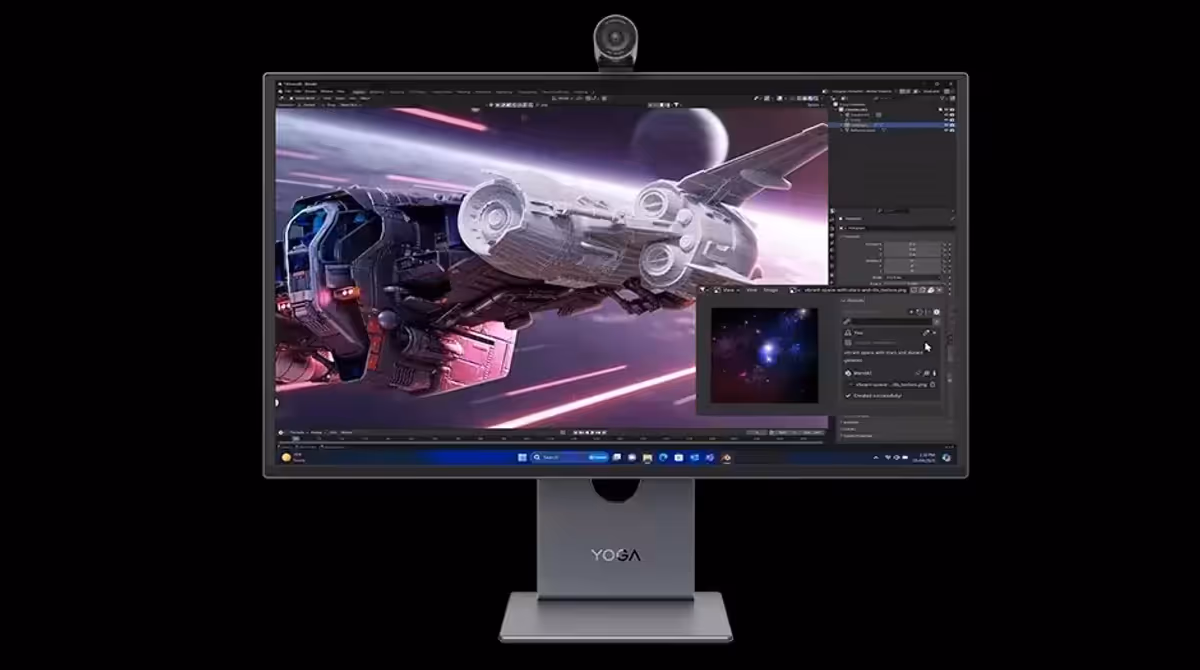Click the generated dis_texture.png file entry
Screen dimensions: 1200x670
[891, 385]
